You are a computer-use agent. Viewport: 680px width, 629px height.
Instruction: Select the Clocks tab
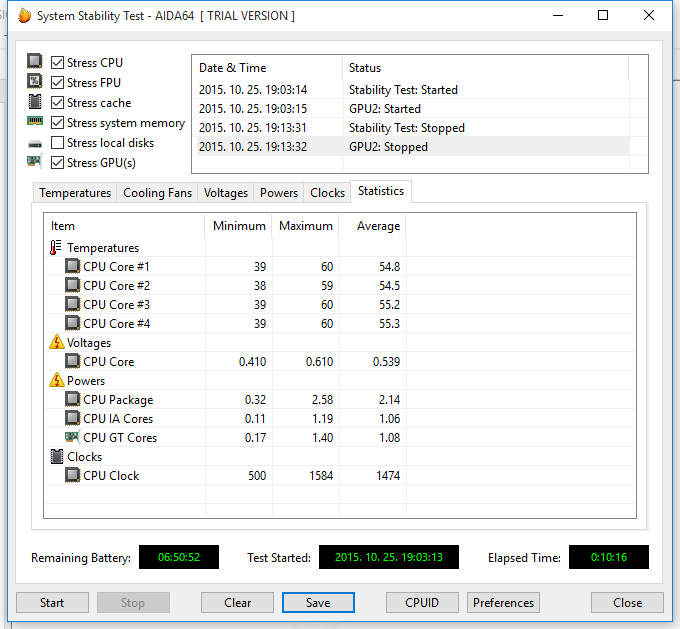[x=327, y=193]
